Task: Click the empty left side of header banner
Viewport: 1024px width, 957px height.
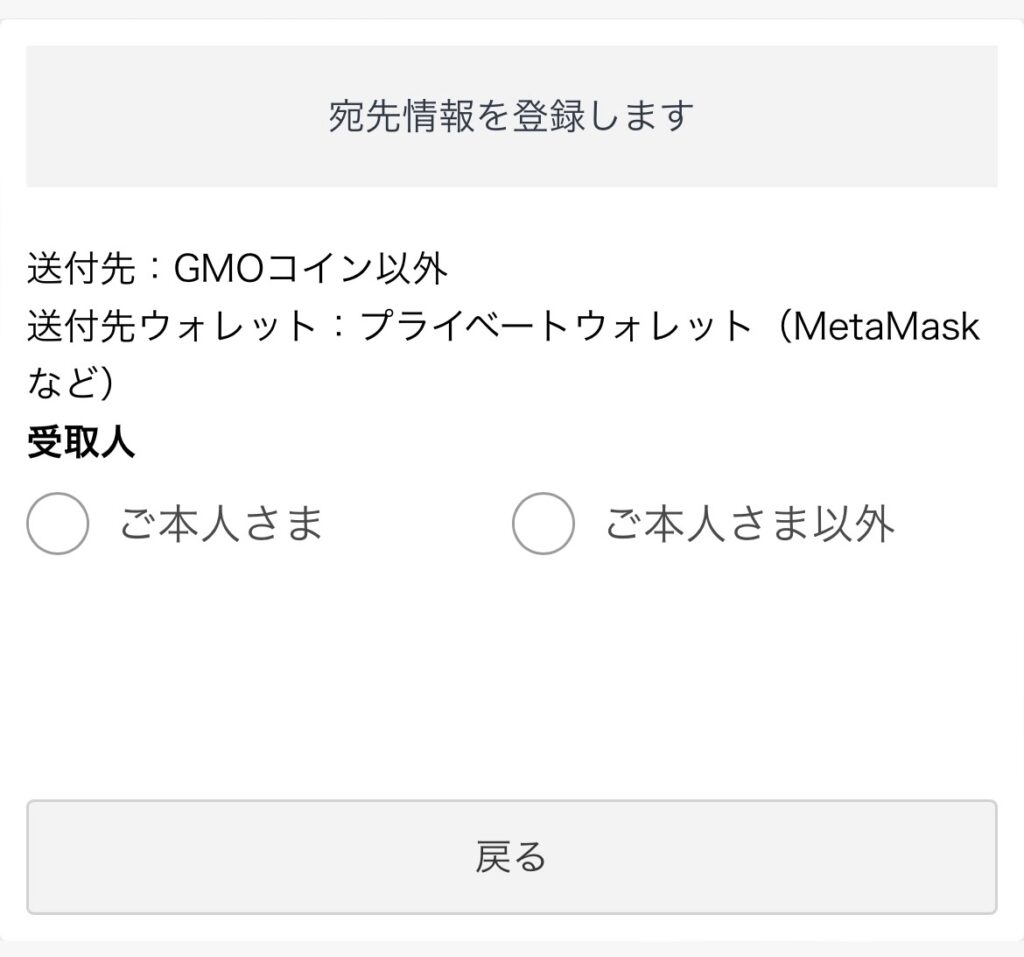Action: (x=150, y=116)
